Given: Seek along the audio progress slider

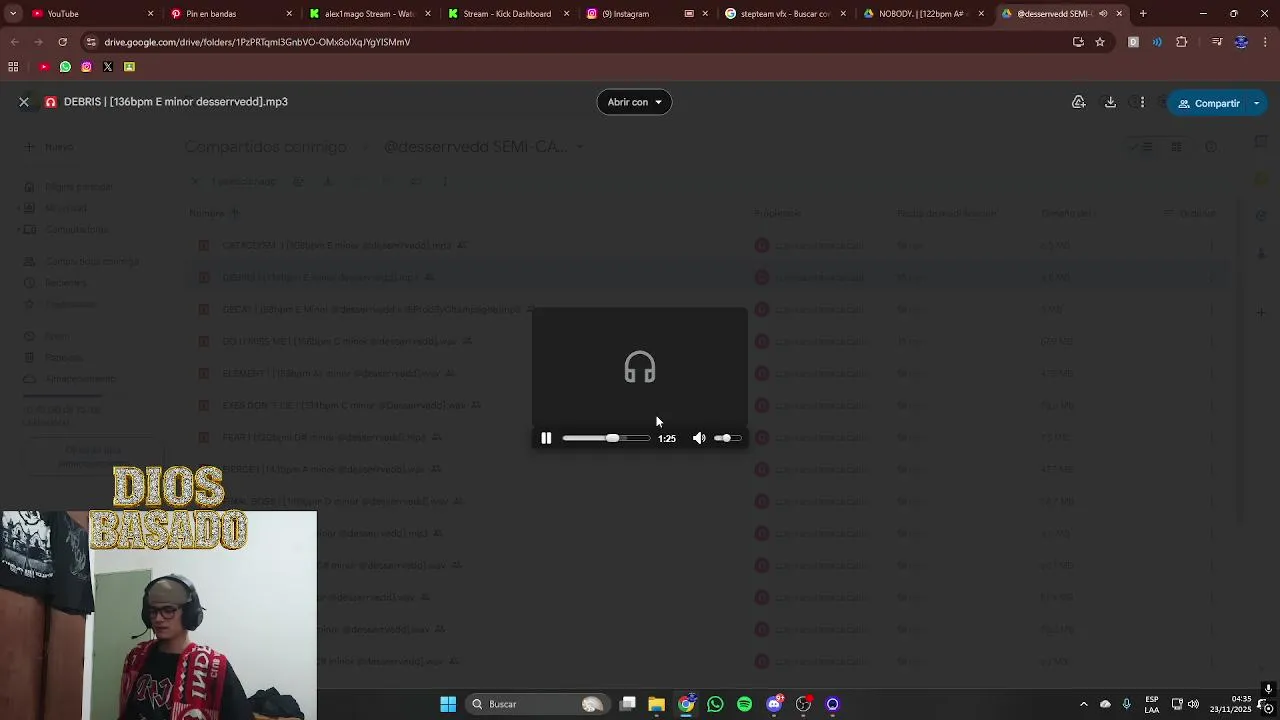Looking at the screenshot, I should pyautogui.click(x=606, y=438).
